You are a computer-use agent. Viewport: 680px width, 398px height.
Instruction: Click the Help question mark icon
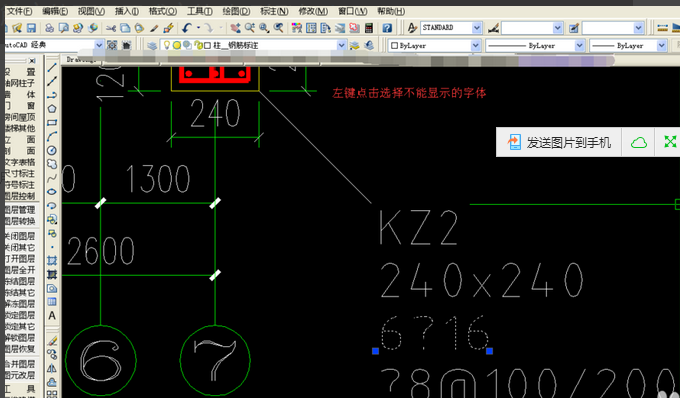click(x=387, y=28)
